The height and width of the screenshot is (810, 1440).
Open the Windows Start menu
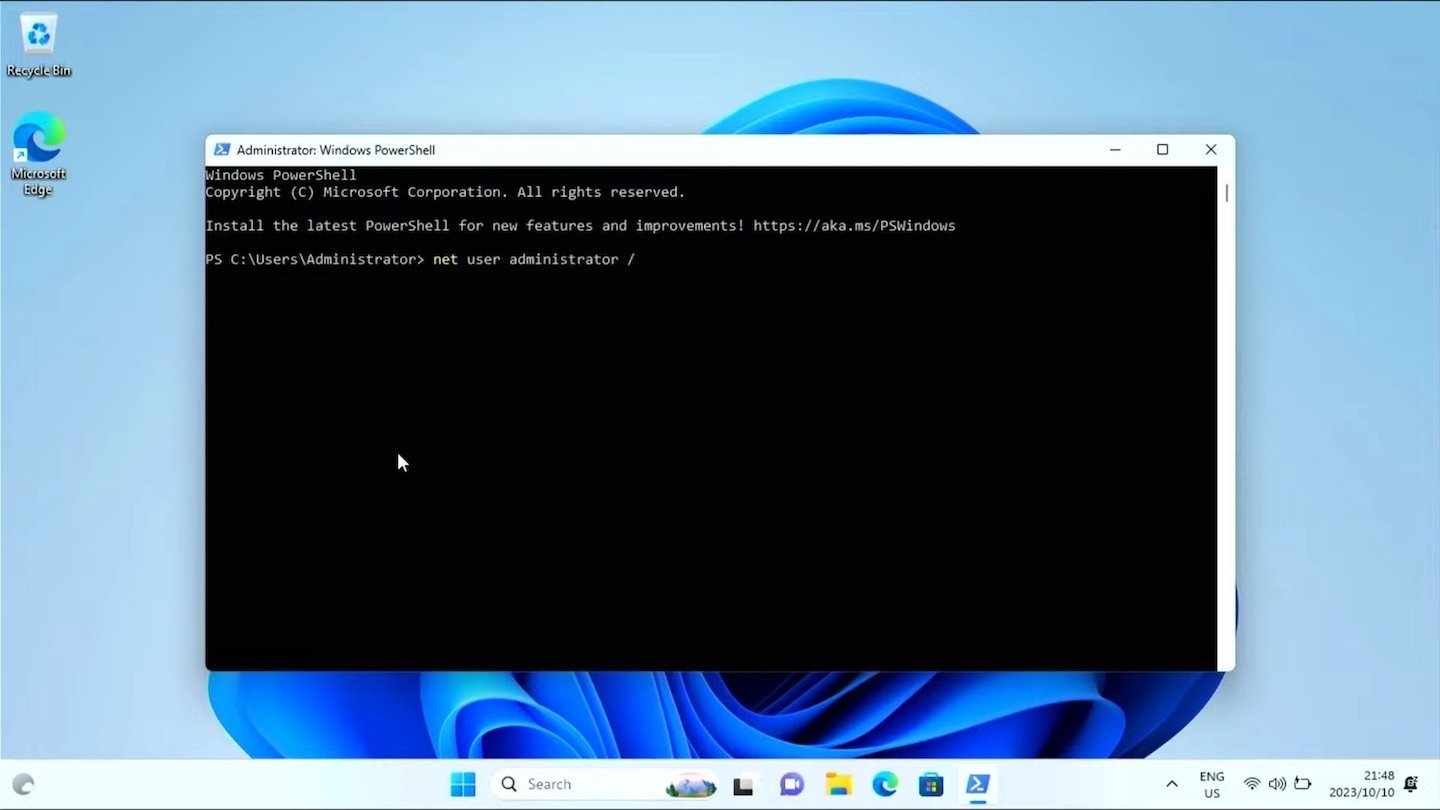coord(463,785)
